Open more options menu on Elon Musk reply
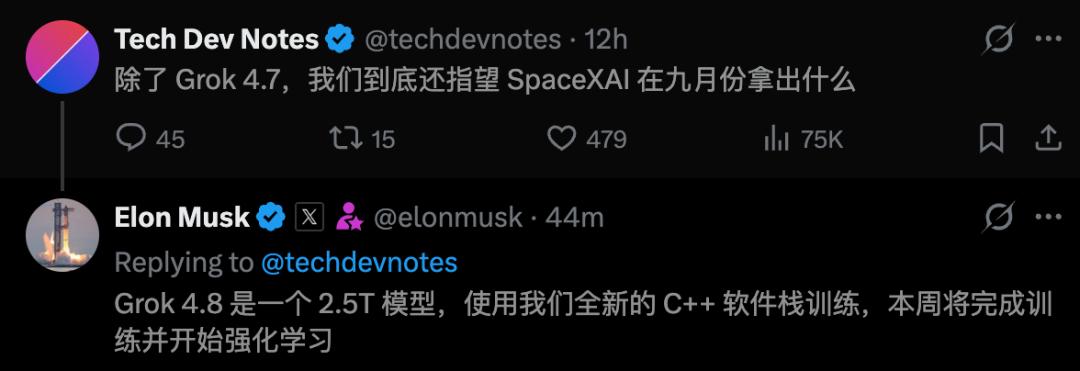 tap(1048, 218)
